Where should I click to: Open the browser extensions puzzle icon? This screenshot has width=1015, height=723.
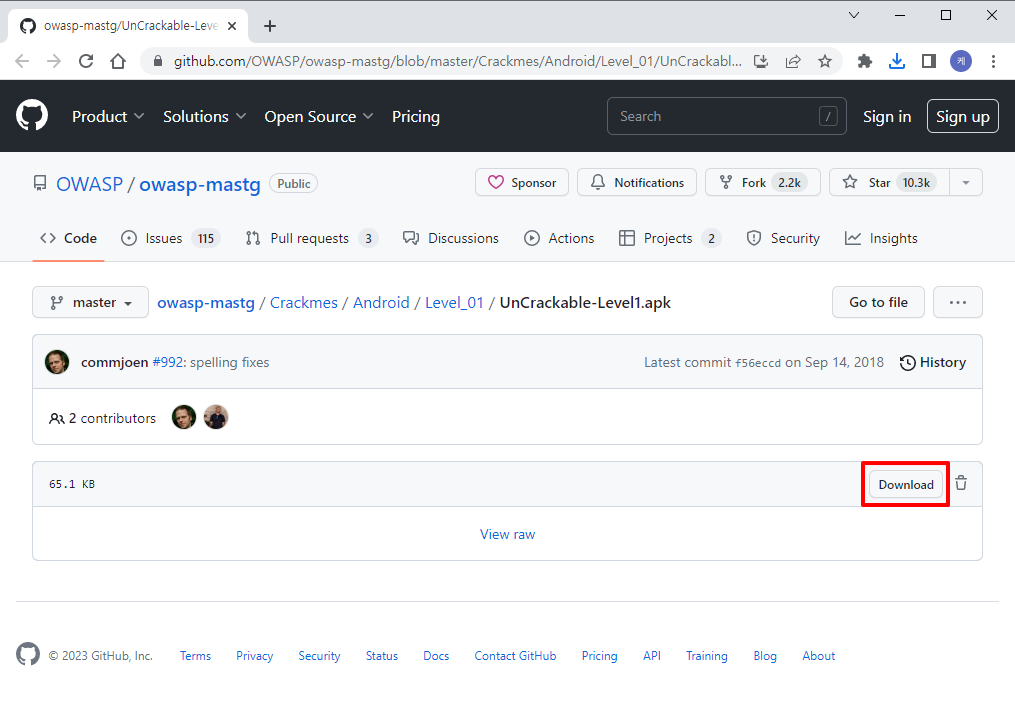click(x=864, y=61)
